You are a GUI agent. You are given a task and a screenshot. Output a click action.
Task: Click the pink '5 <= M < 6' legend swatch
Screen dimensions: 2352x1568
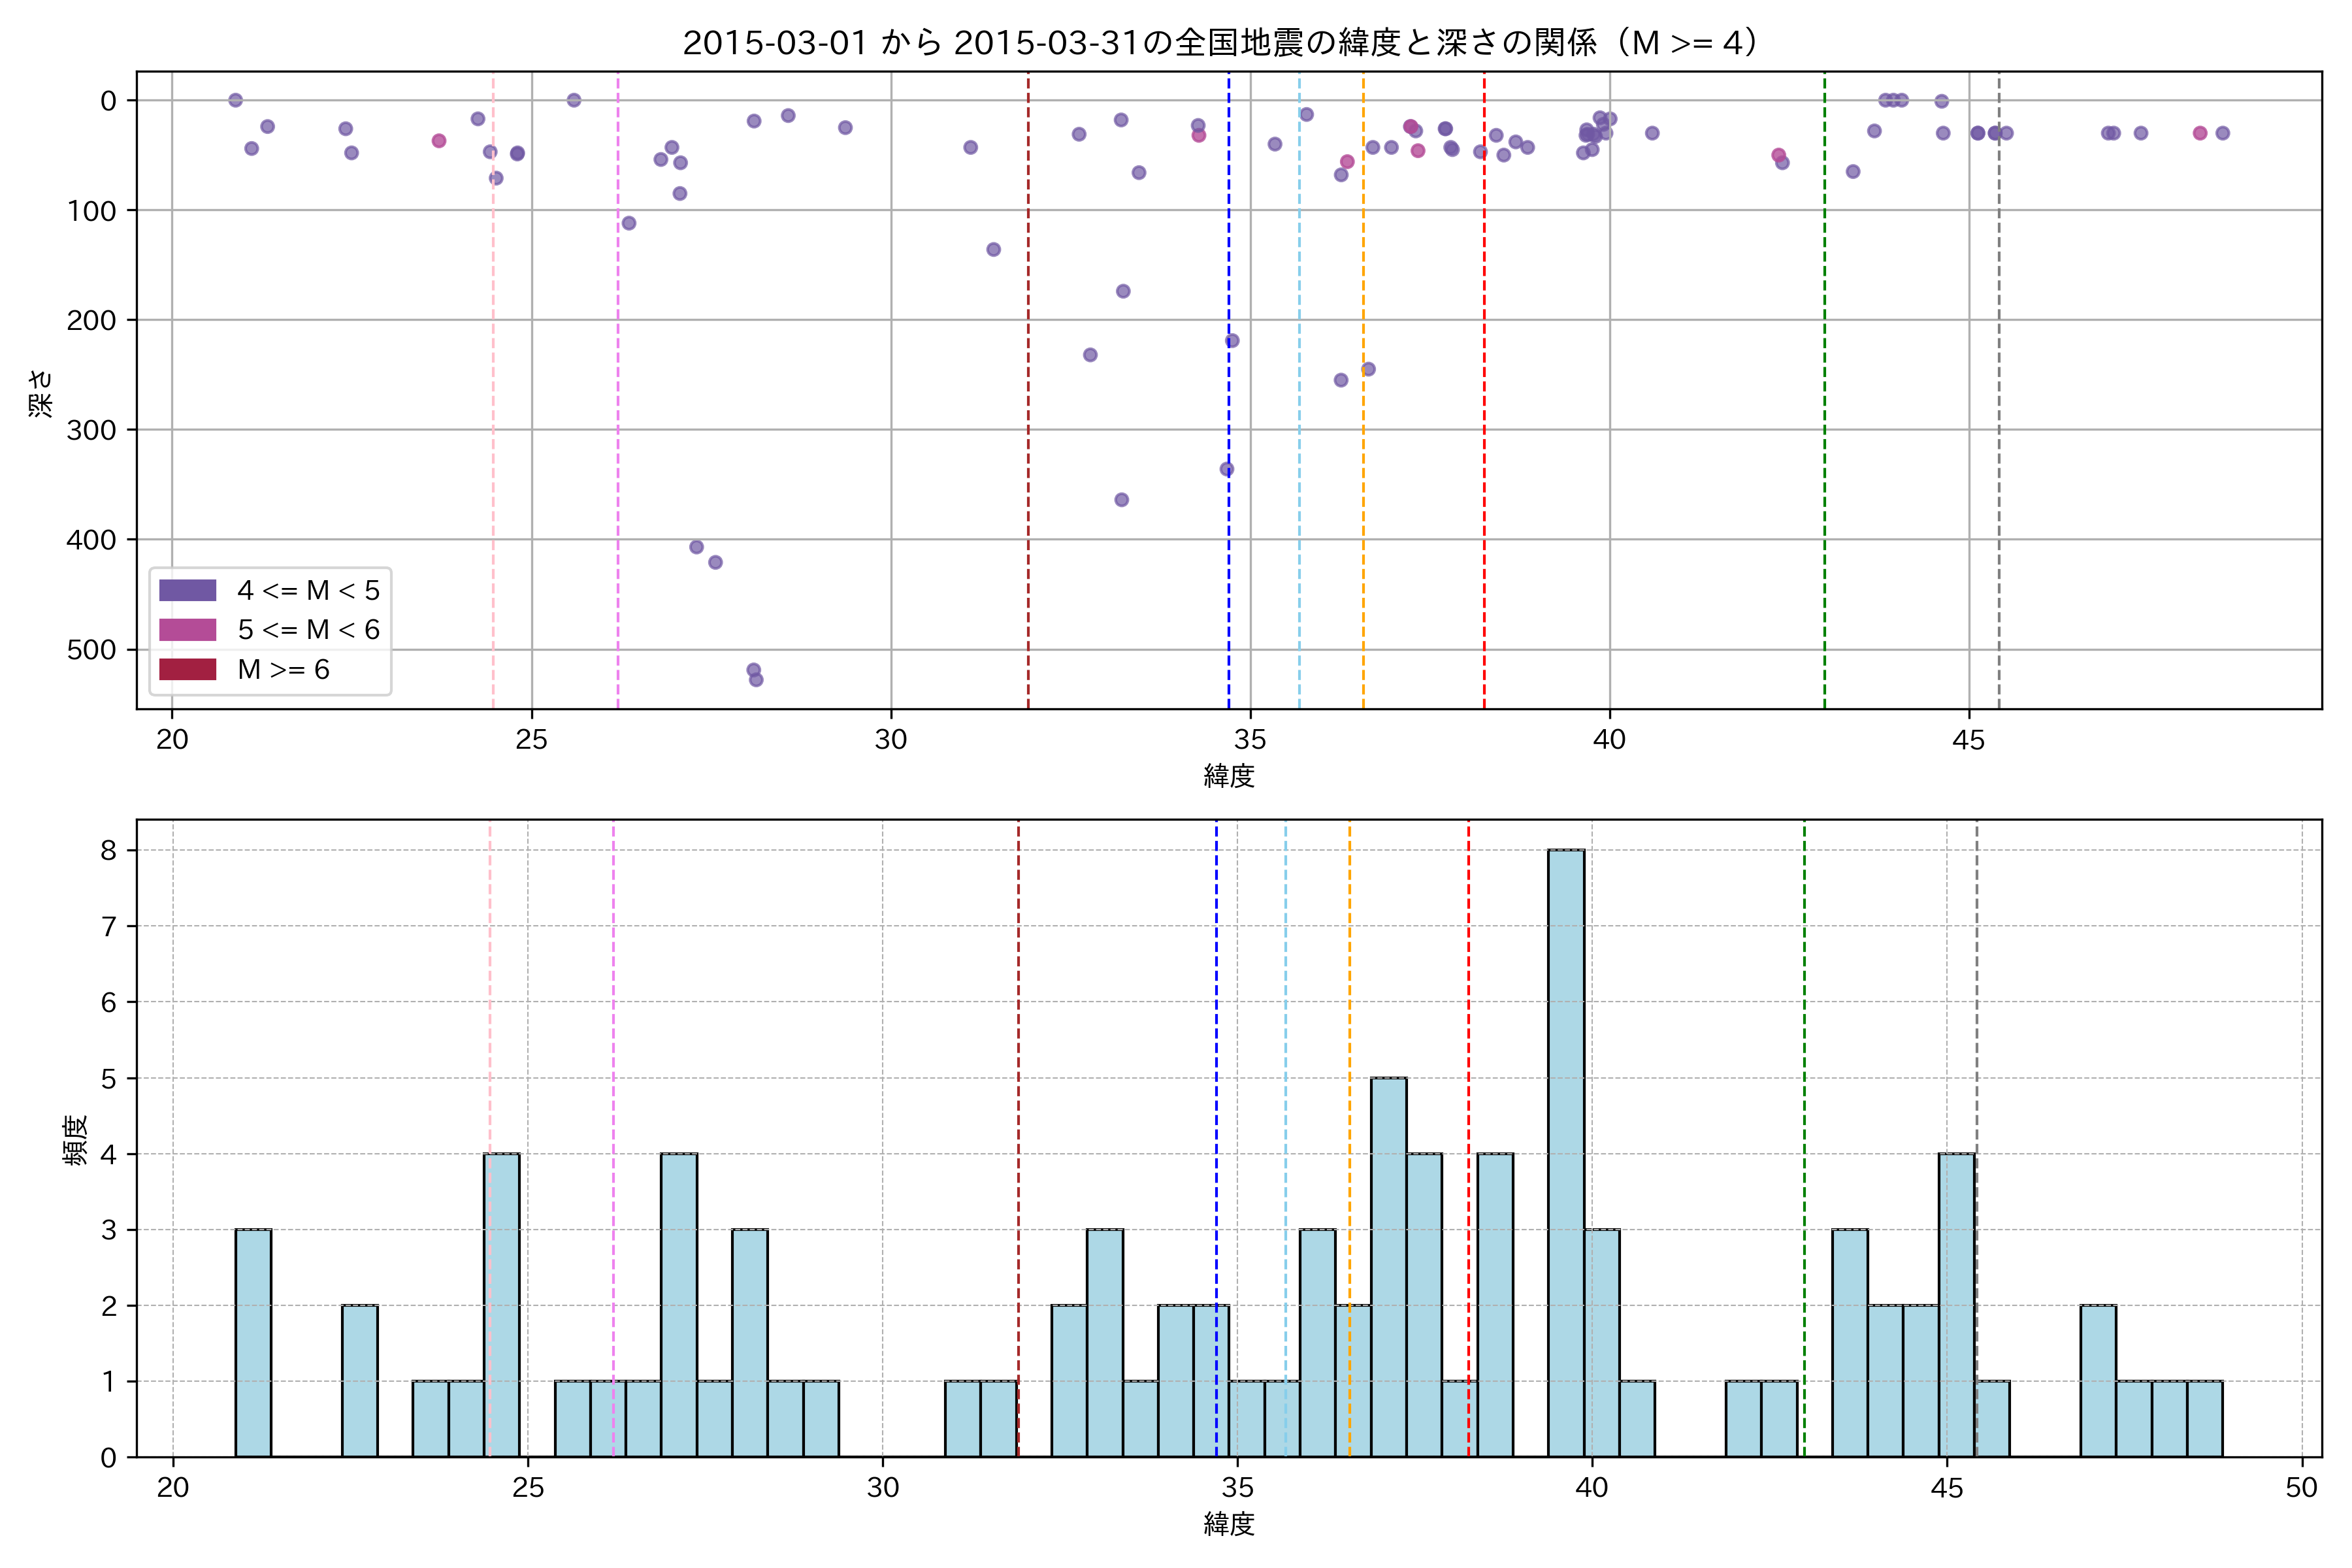tap(187, 630)
